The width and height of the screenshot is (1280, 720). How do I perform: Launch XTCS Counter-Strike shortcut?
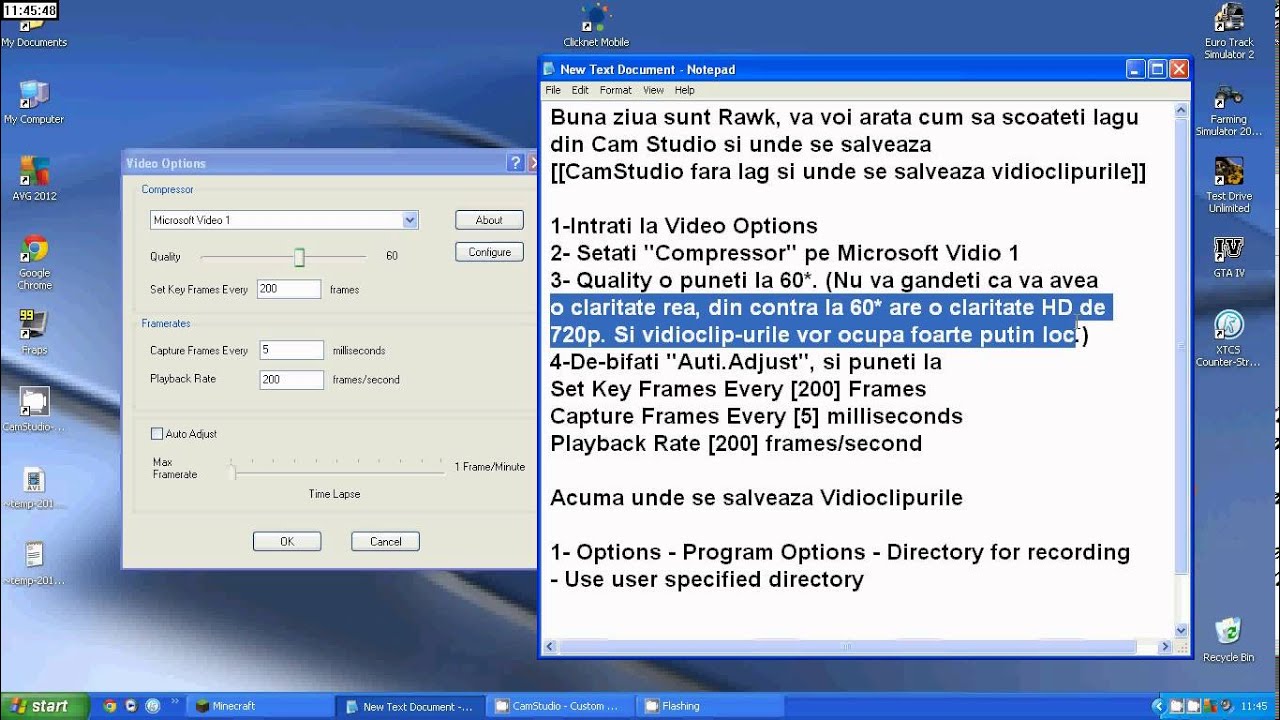[1229, 339]
